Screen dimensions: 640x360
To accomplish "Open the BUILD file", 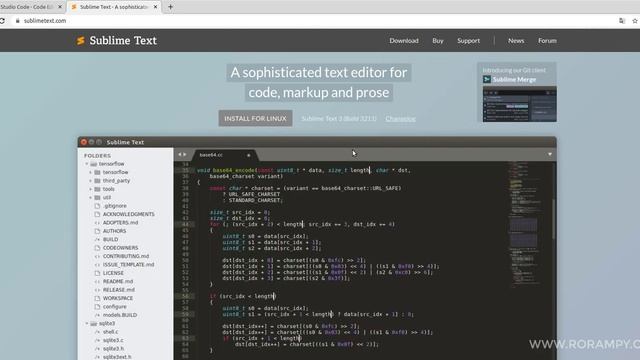I will [110, 239].
